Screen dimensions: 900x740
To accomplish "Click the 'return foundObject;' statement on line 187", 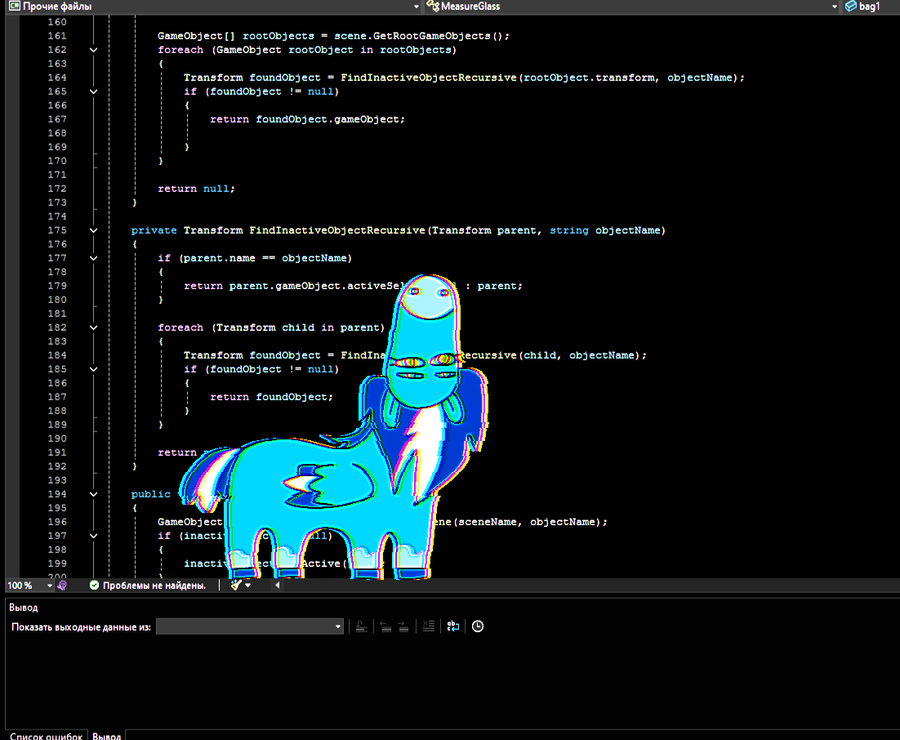I will click(x=271, y=397).
